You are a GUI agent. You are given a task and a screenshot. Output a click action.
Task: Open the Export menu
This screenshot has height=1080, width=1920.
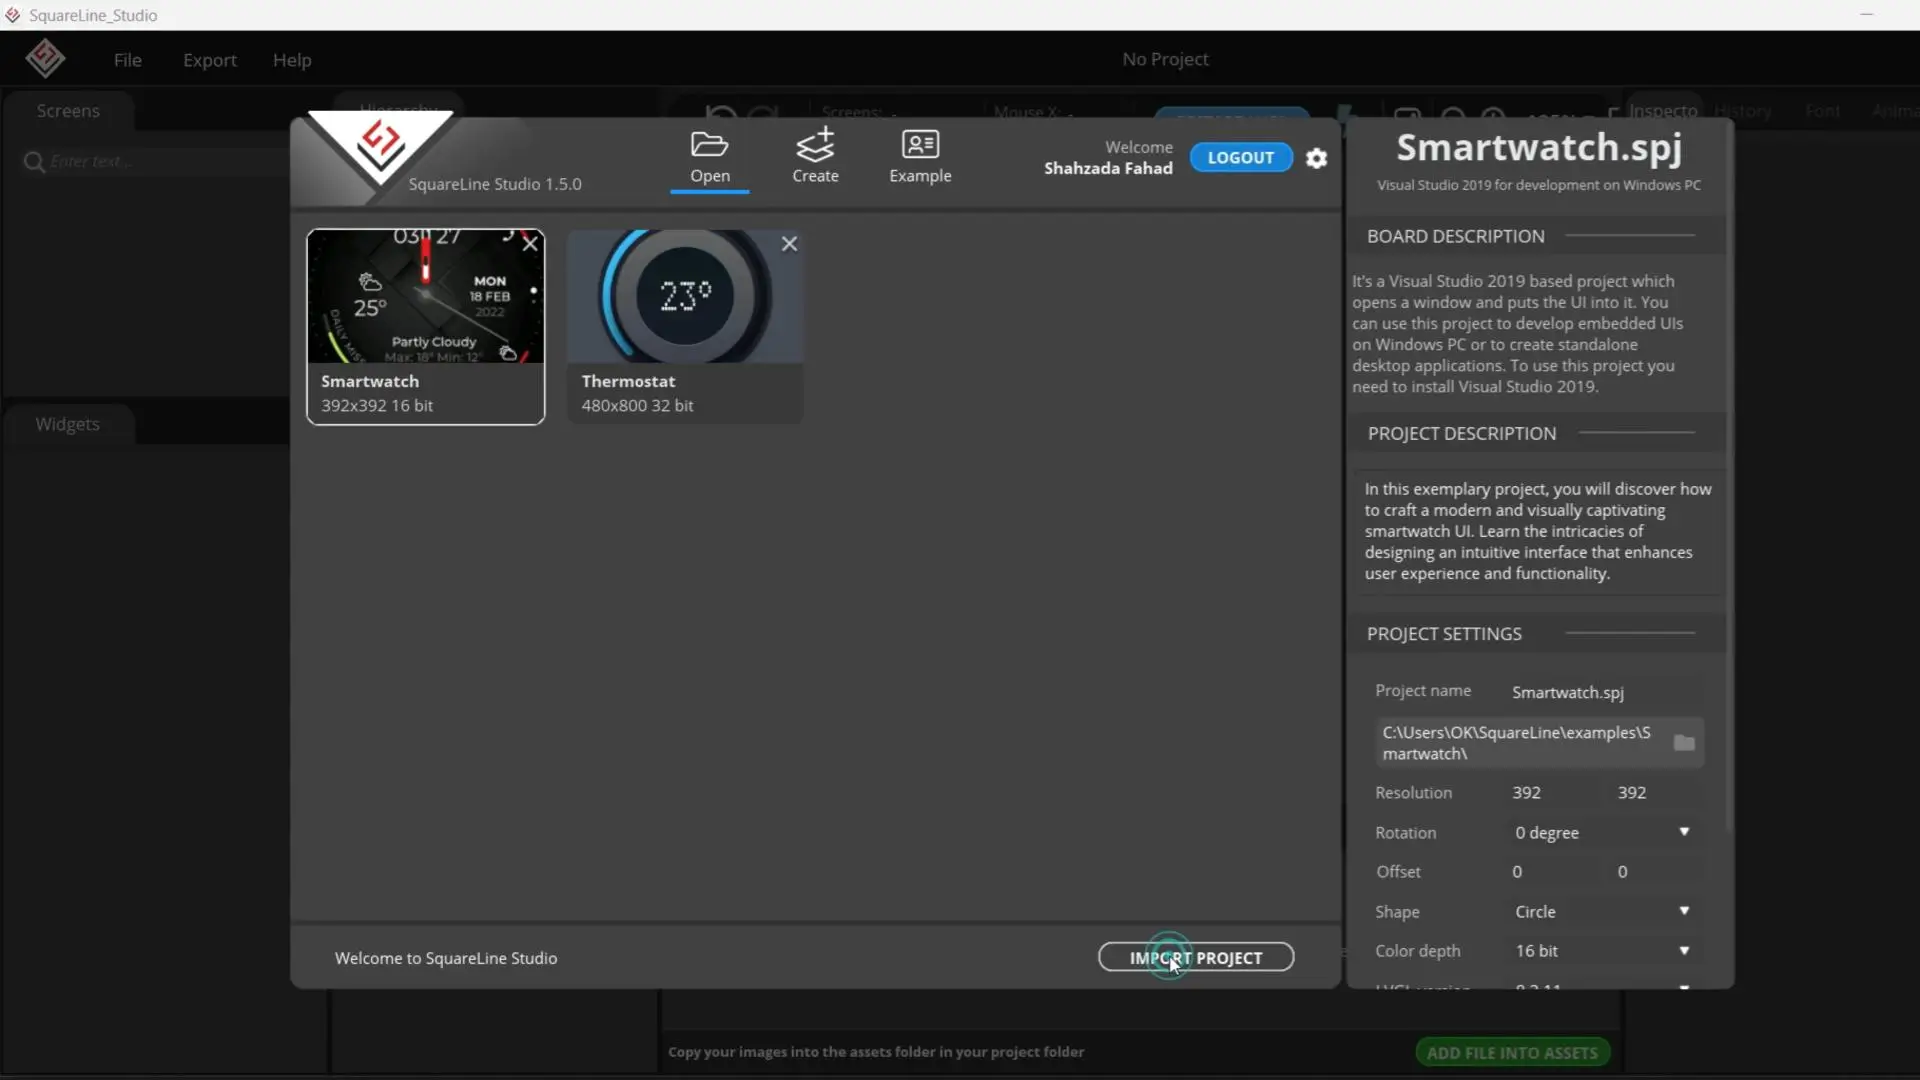click(209, 60)
